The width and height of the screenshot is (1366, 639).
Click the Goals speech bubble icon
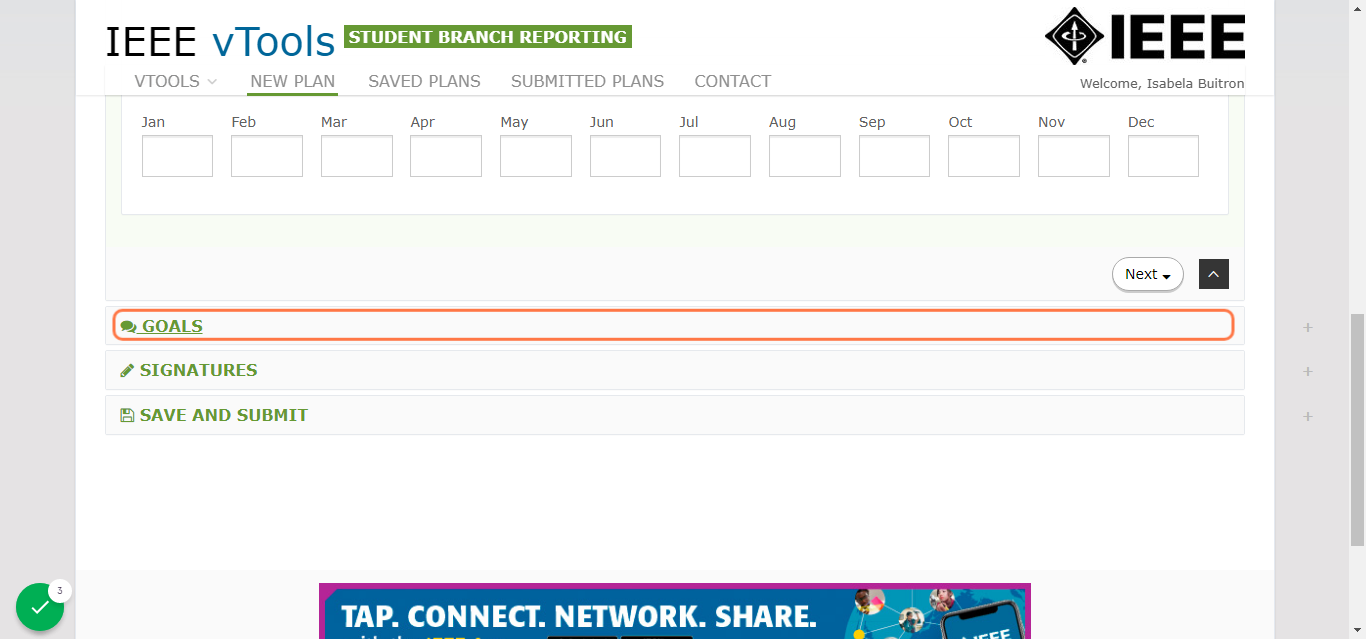[x=128, y=326]
